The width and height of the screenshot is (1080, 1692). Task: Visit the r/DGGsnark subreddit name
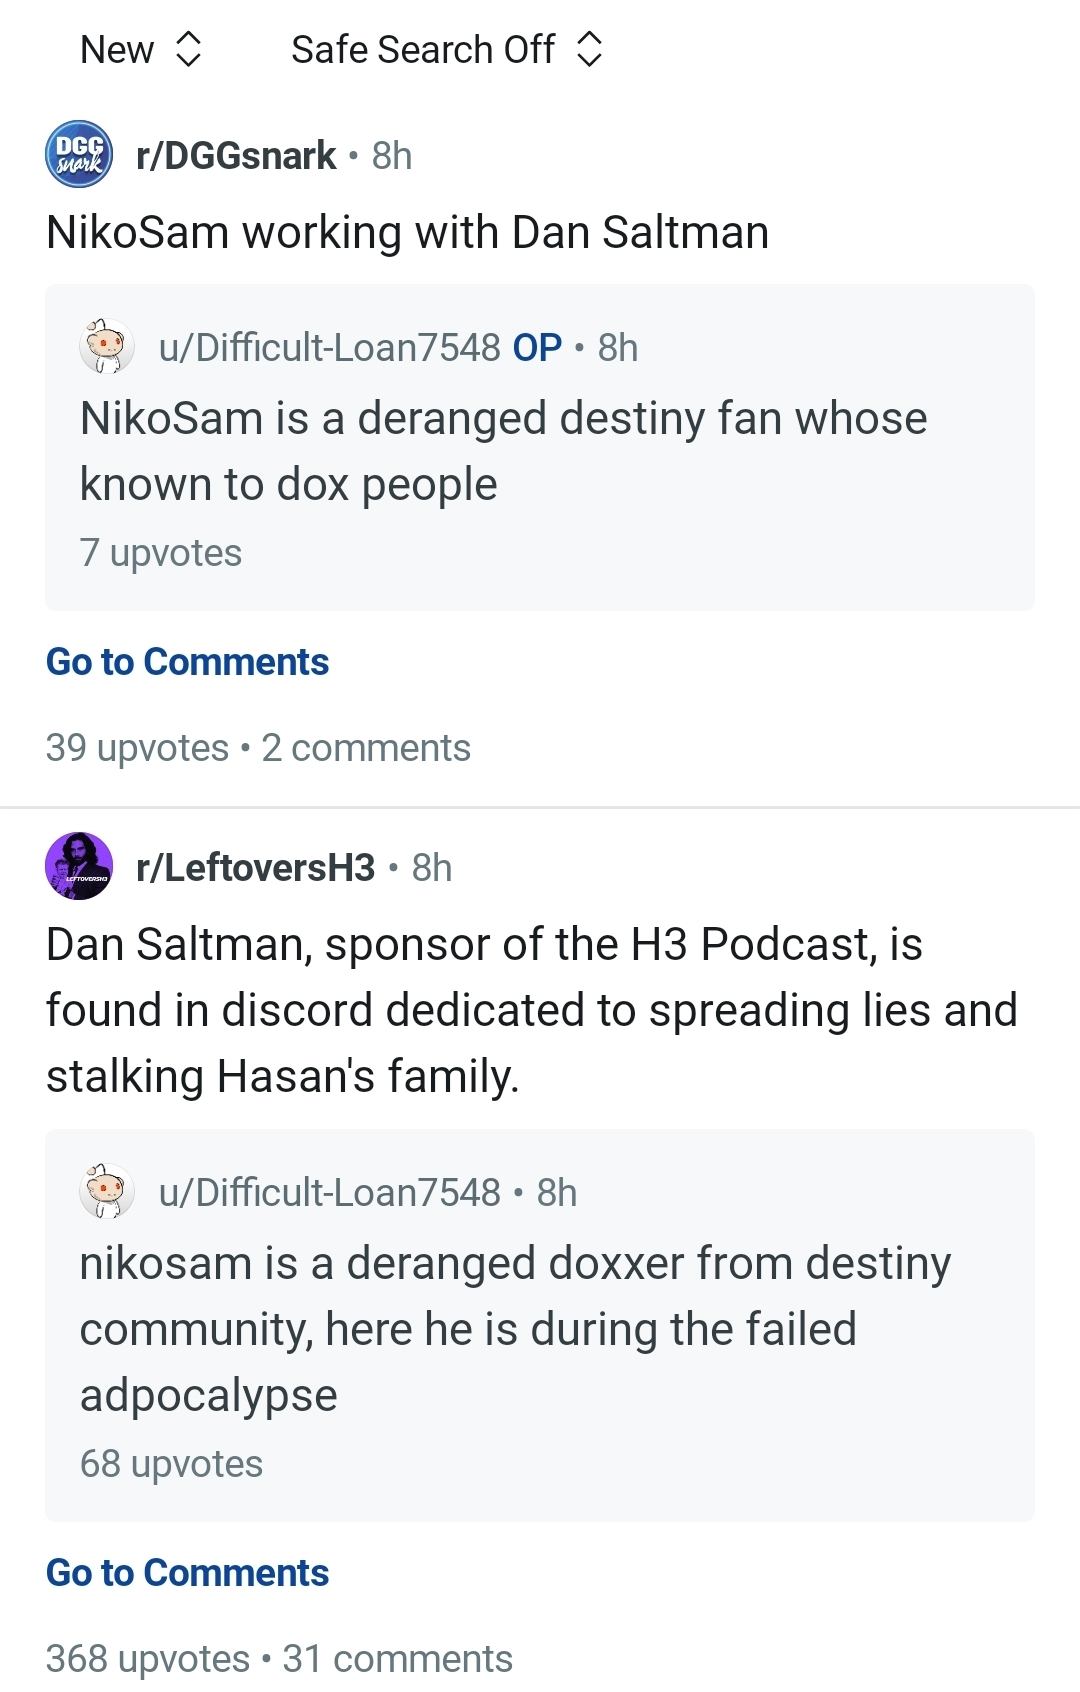coord(236,156)
